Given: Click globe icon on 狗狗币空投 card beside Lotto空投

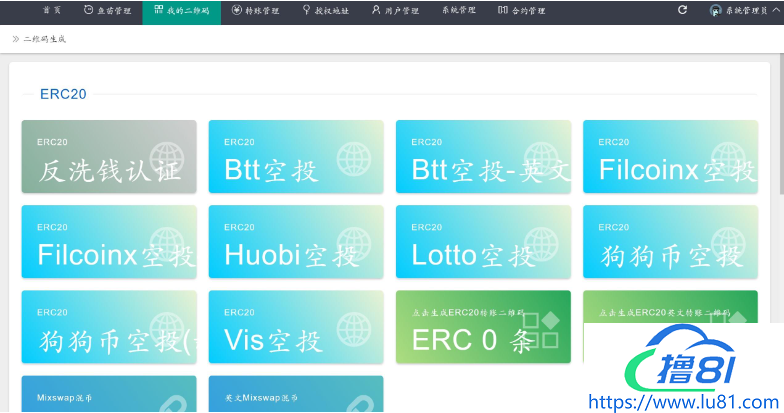Looking at the screenshot, I should (728, 244).
